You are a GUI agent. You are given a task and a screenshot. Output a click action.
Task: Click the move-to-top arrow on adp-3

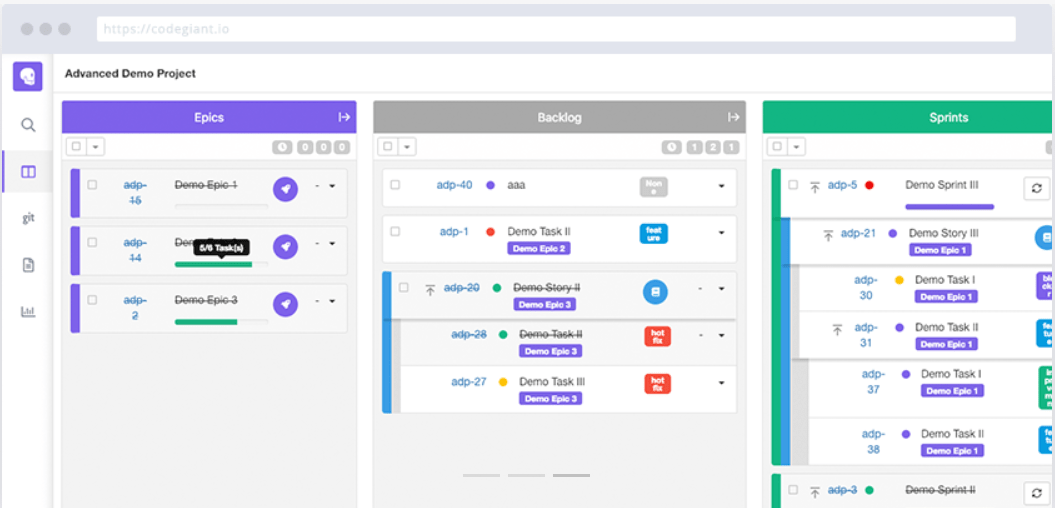(815, 493)
